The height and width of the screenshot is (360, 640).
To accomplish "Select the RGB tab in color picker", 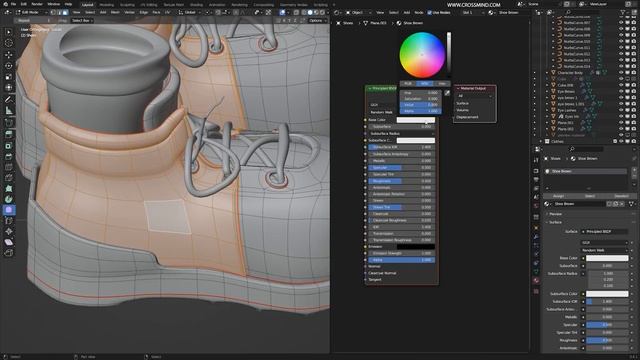I will (408, 83).
